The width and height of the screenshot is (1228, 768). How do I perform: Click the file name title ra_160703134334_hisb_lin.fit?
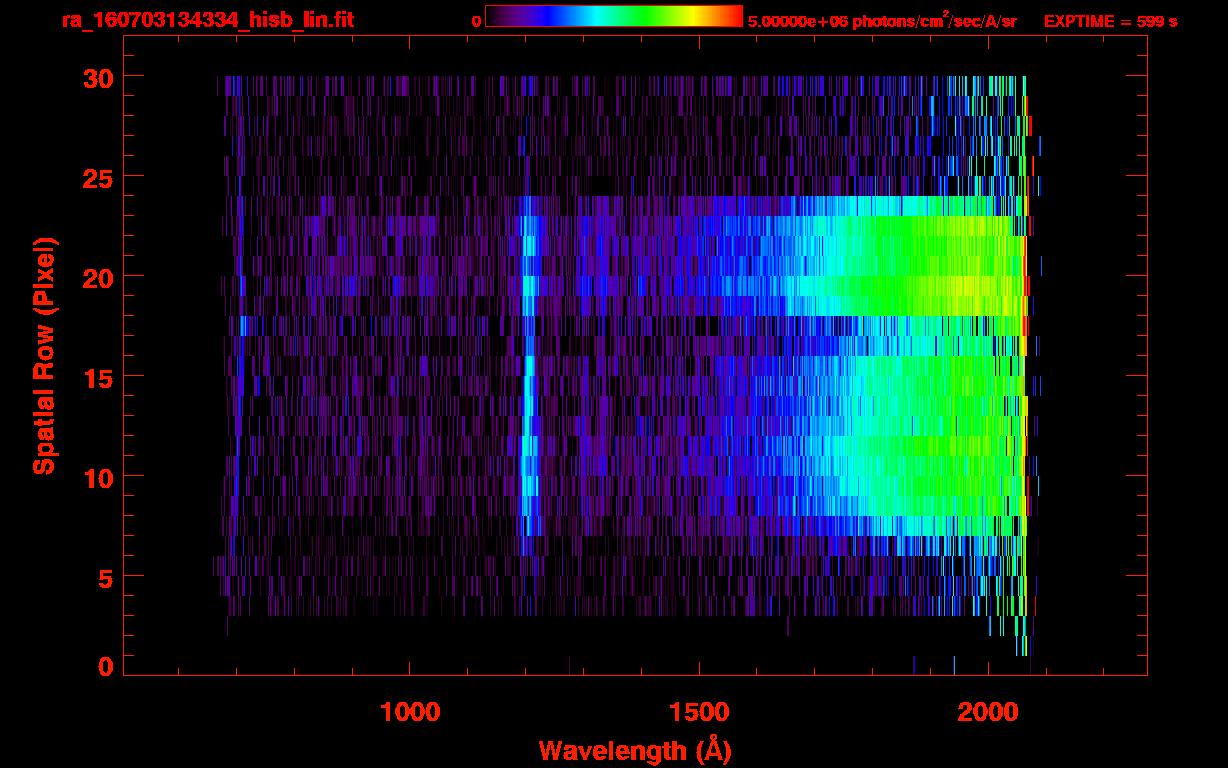207,20
